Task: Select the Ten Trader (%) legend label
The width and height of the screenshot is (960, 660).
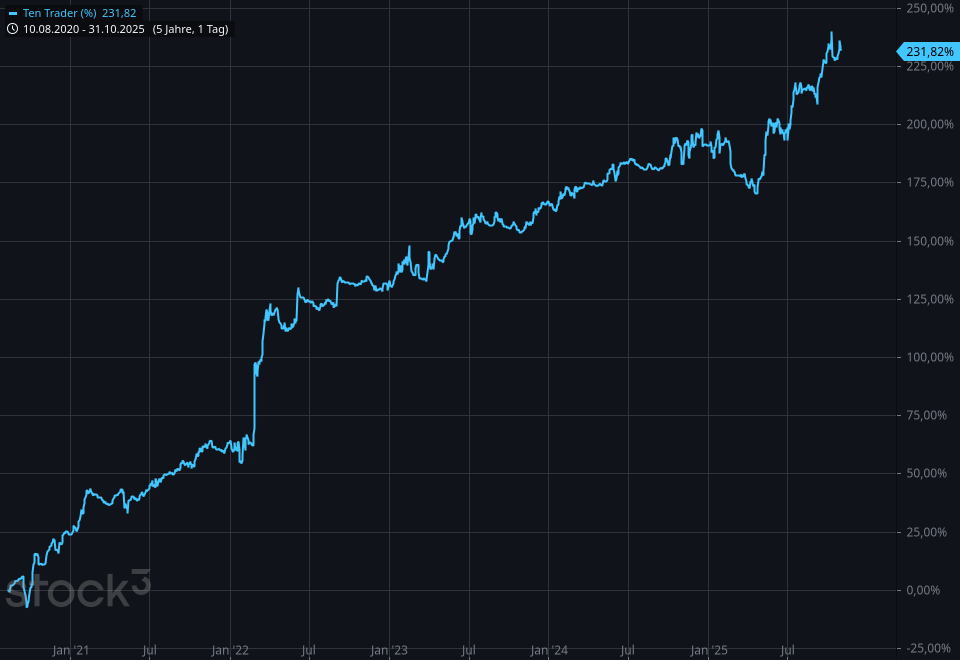Action: coord(59,14)
